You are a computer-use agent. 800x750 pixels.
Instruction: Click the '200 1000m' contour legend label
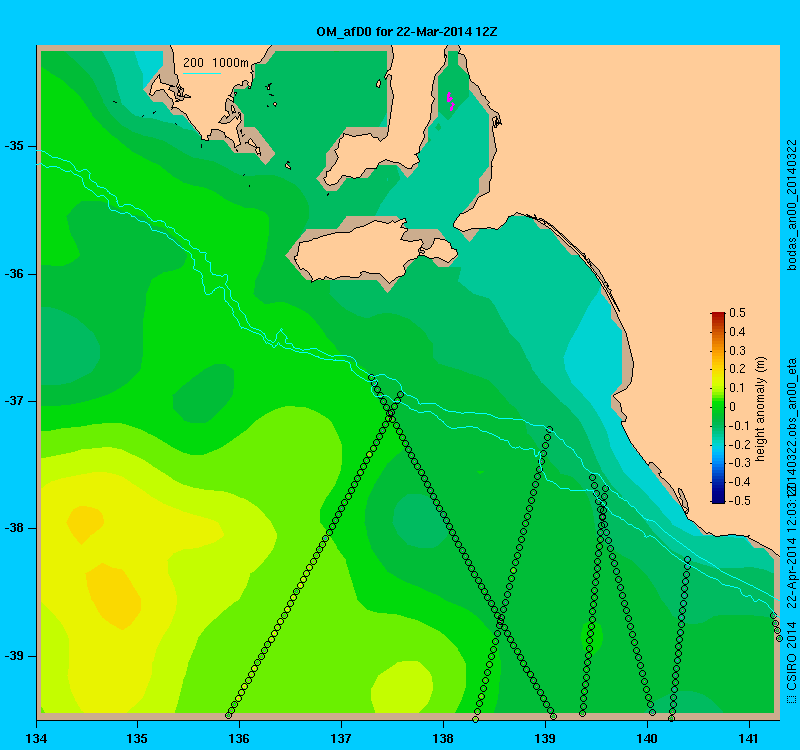coord(216,63)
